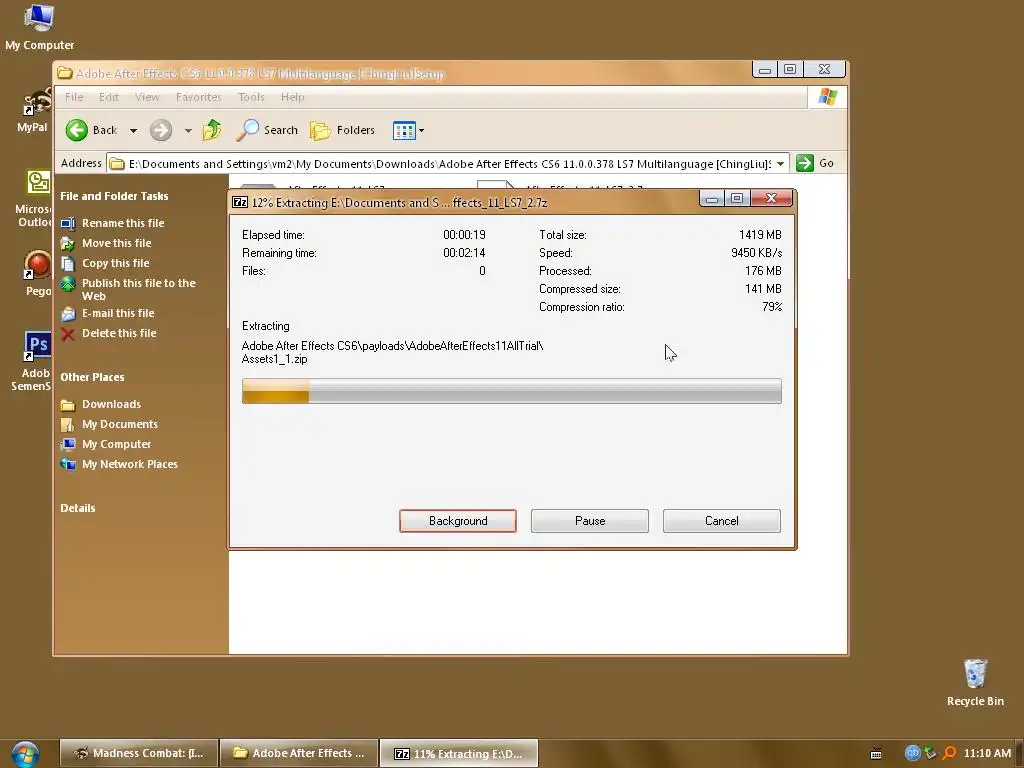The image size is (1024, 768).
Task: Open Search in Explorer toolbar
Action: tap(267, 130)
